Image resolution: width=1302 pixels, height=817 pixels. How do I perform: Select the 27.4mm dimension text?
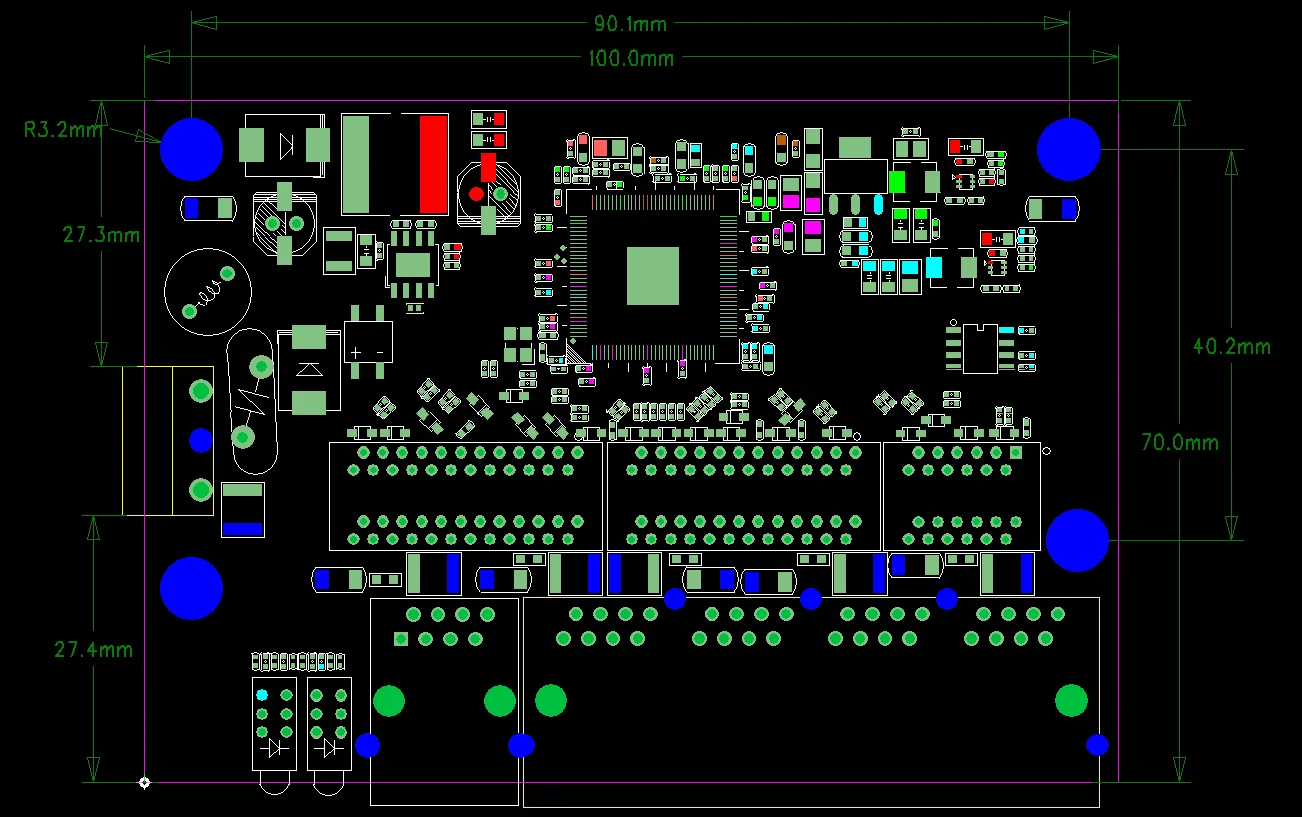pos(93,649)
